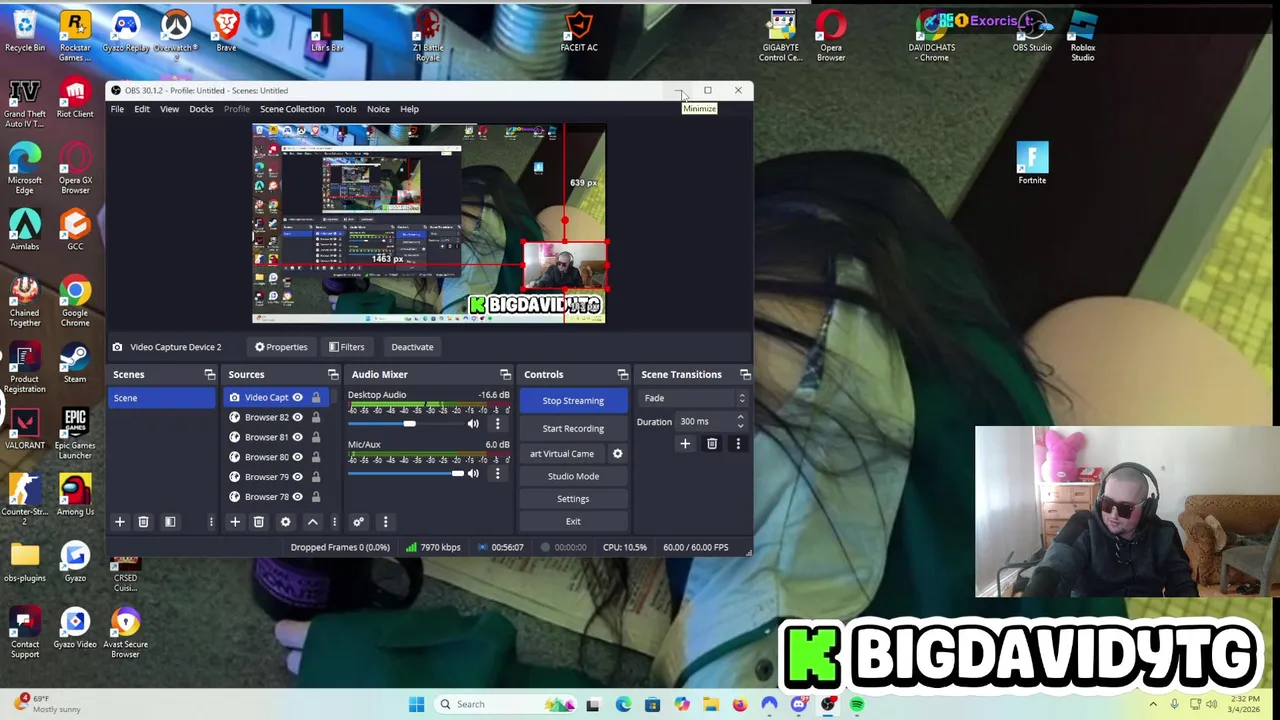Select Browser 81 in Sources list
This screenshot has height=720, width=1280.
click(x=266, y=437)
